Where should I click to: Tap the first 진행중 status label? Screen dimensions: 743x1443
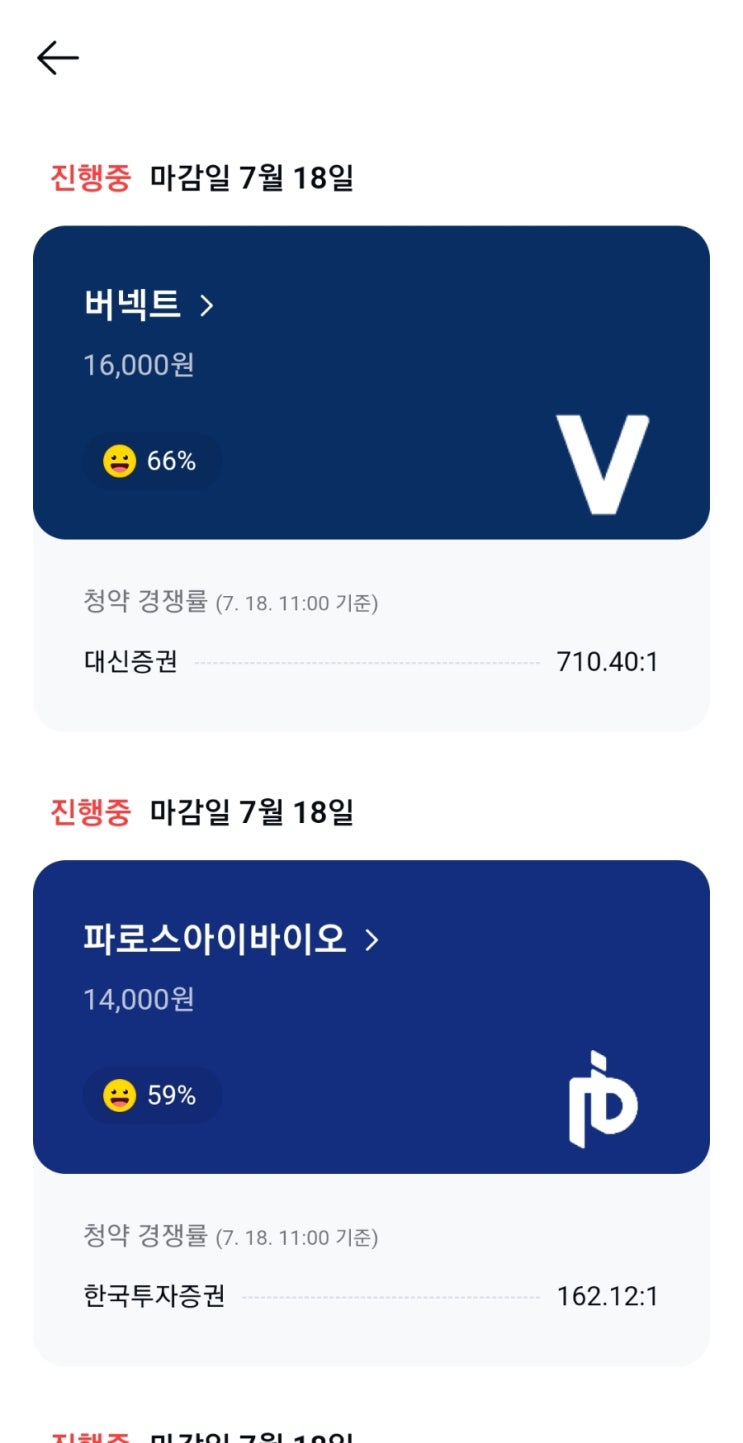click(91, 179)
